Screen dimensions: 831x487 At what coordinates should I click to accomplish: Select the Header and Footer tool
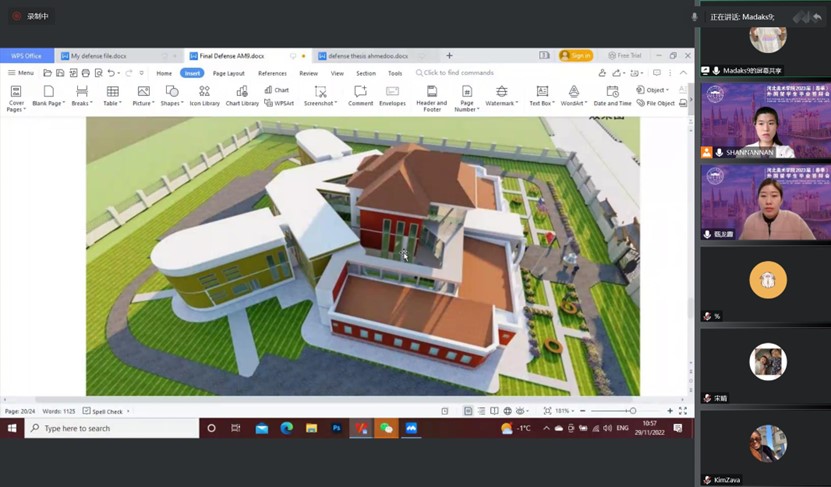(431, 95)
